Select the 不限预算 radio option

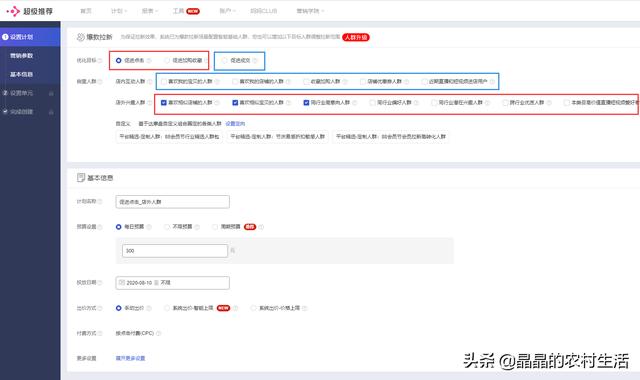pyautogui.click(x=167, y=227)
